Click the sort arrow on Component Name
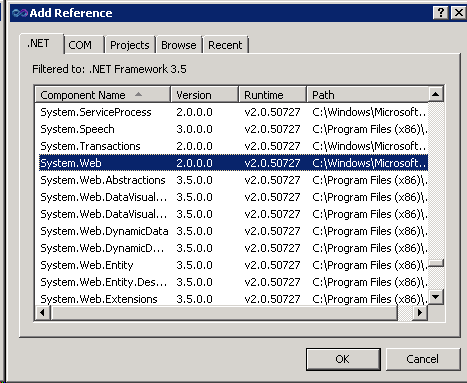The height and width of the screenshot is (383, 467). (x=138, y=94)
